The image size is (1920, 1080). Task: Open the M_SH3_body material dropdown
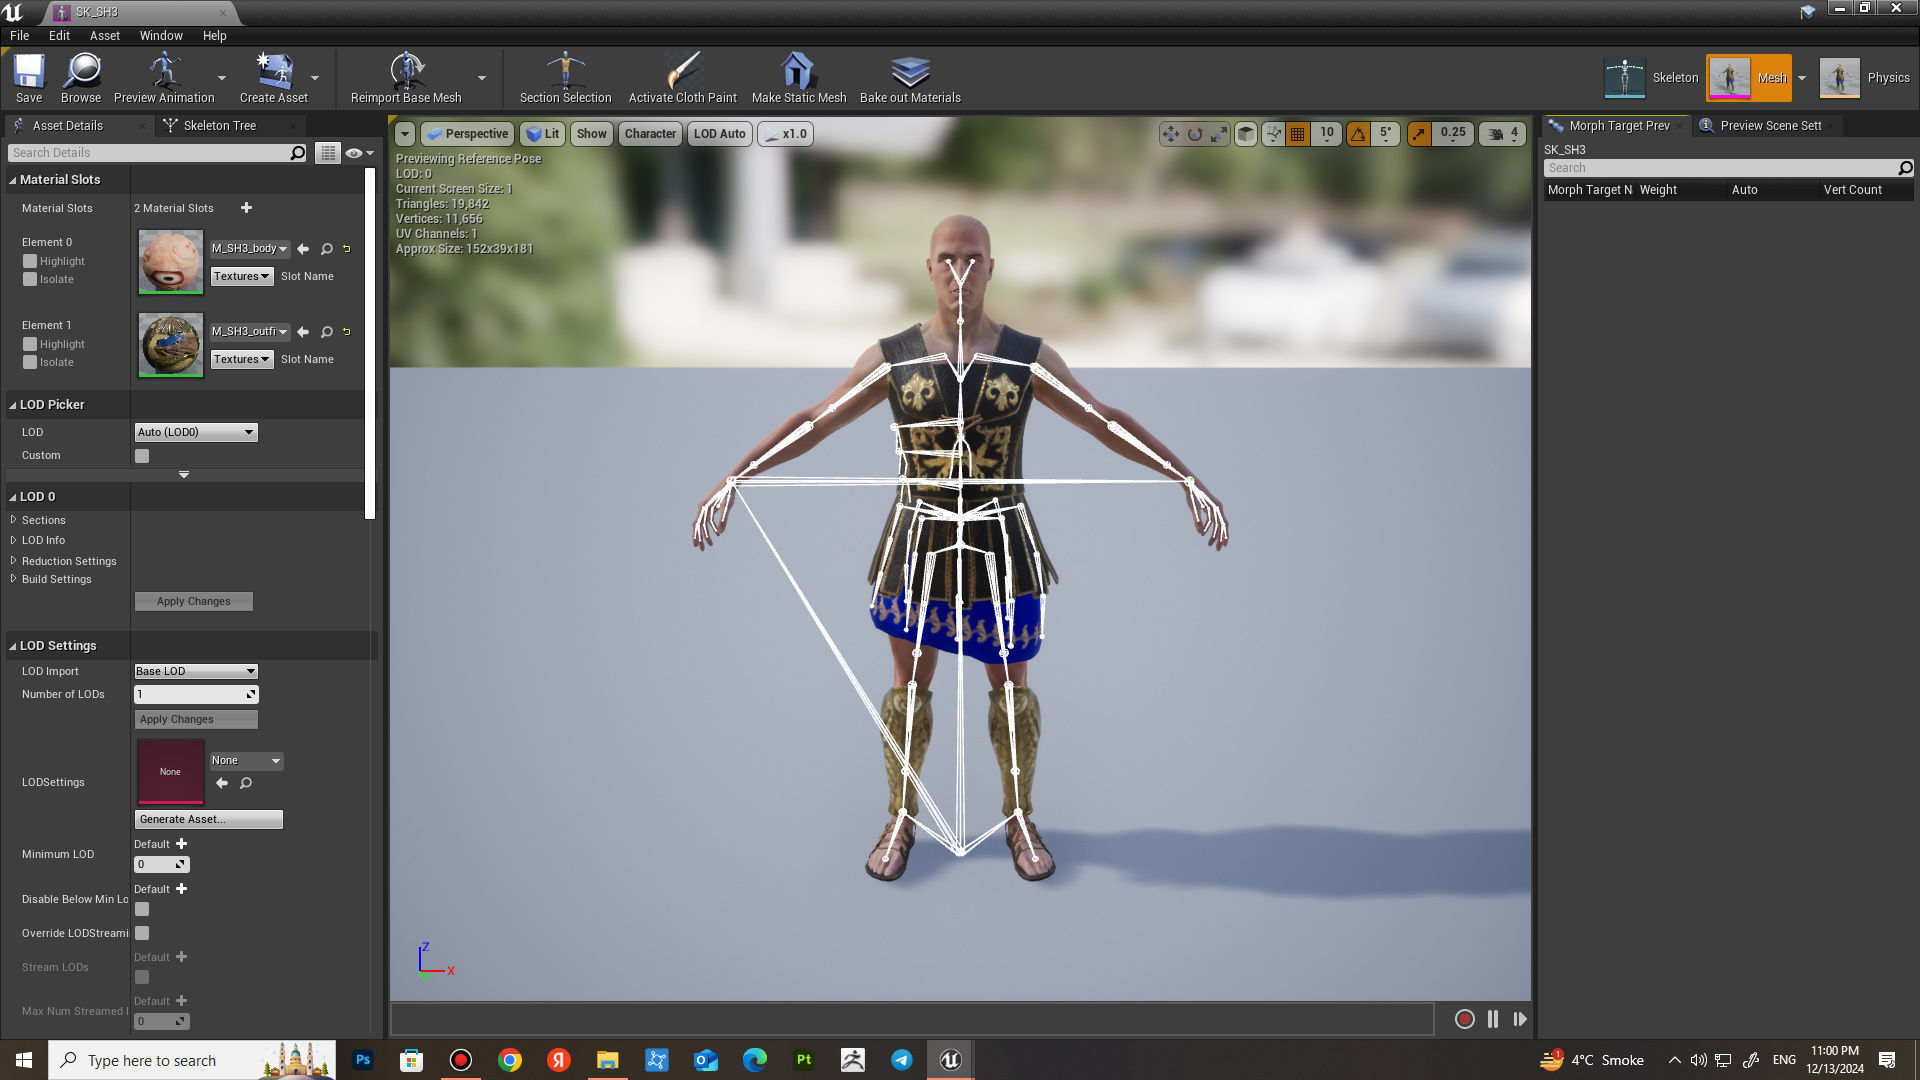click(249, 249)
